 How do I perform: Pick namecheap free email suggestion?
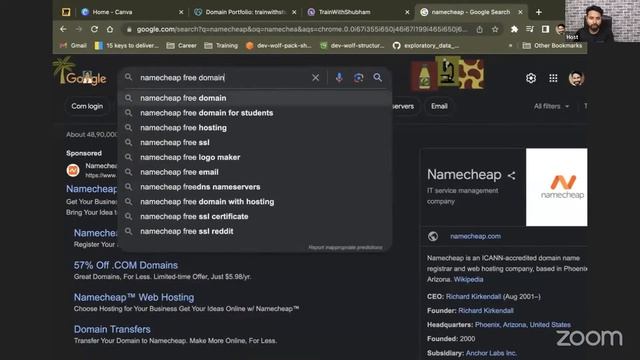[x=255, y=172]
